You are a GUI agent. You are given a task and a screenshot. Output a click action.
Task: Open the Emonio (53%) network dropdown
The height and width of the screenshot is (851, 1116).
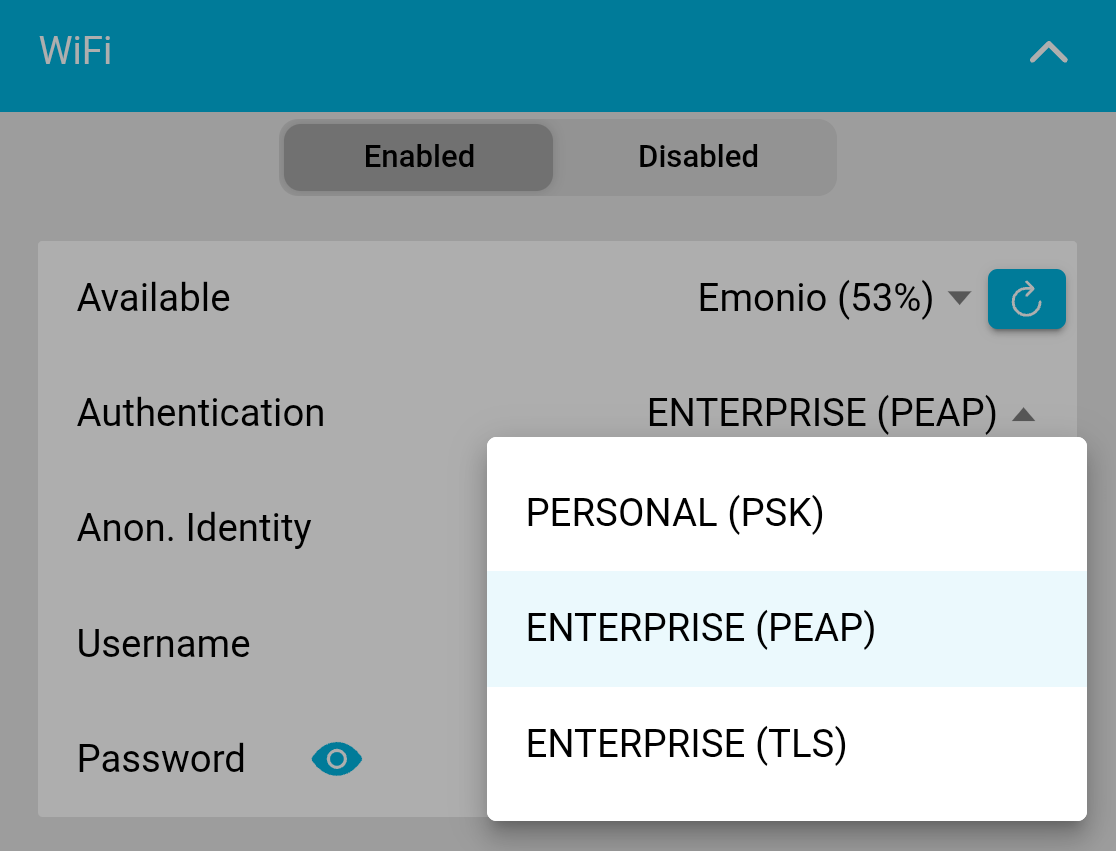tap(815, 298)
